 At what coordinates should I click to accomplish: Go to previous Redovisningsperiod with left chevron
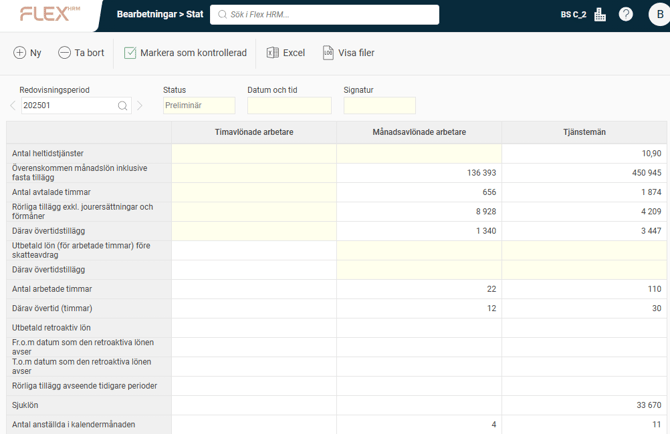pos(13,106)
